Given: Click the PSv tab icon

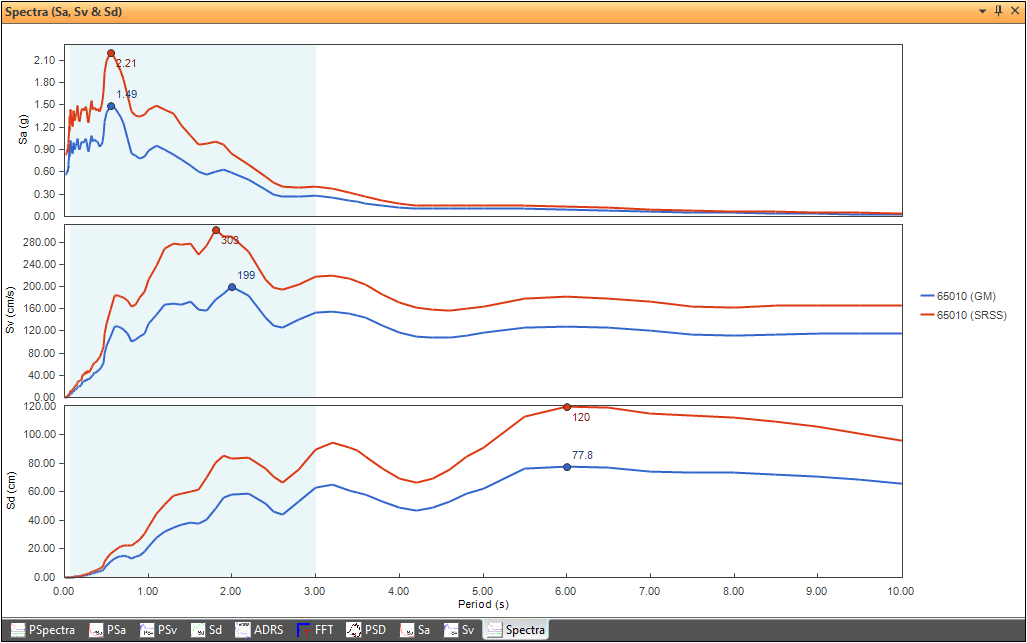Looking at the screenshot, I should click(147, 630).
